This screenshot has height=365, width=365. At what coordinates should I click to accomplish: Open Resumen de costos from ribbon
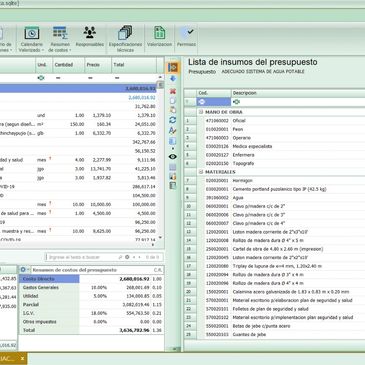tap(60, 39)
